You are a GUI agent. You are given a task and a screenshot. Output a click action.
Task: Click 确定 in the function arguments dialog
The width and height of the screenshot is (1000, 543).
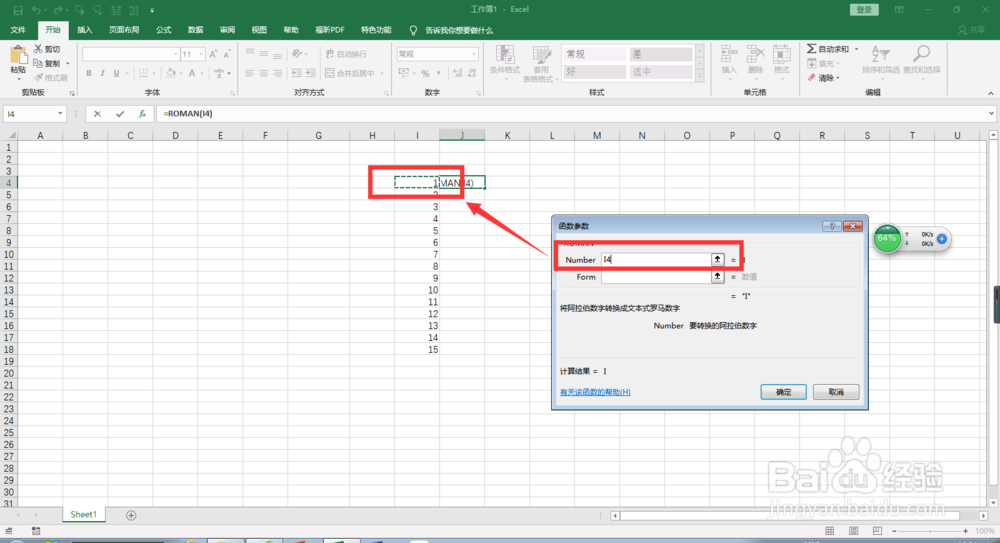click(783, 392)
